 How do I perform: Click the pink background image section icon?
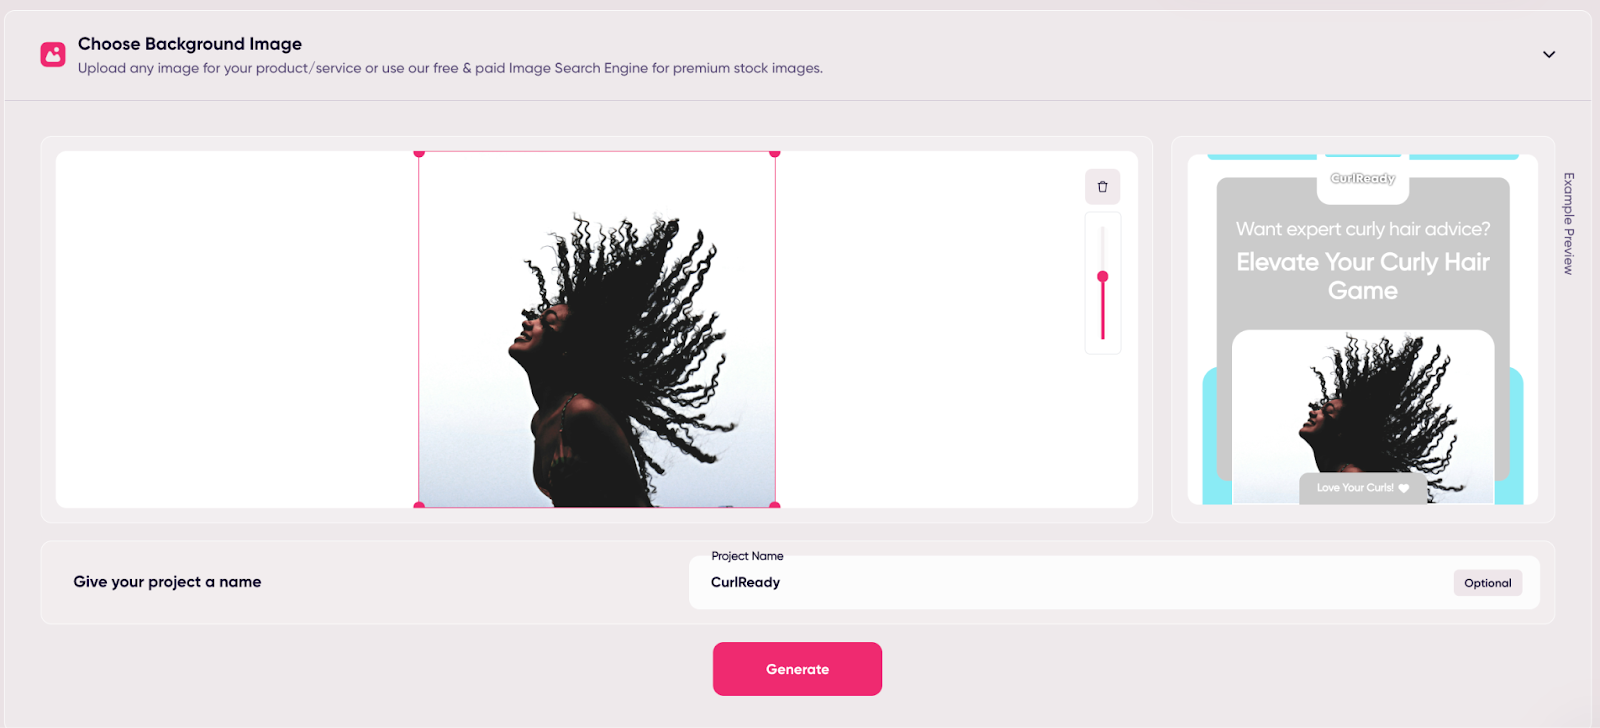point(53,54)
